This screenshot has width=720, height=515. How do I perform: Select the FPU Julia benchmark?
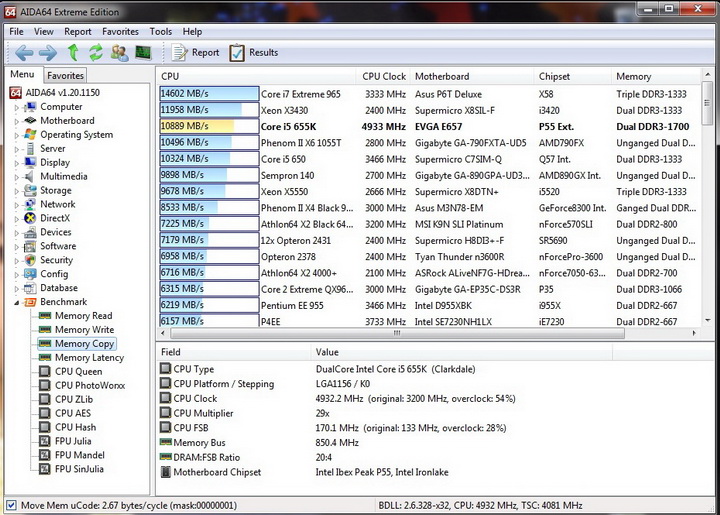click(73, 441)
